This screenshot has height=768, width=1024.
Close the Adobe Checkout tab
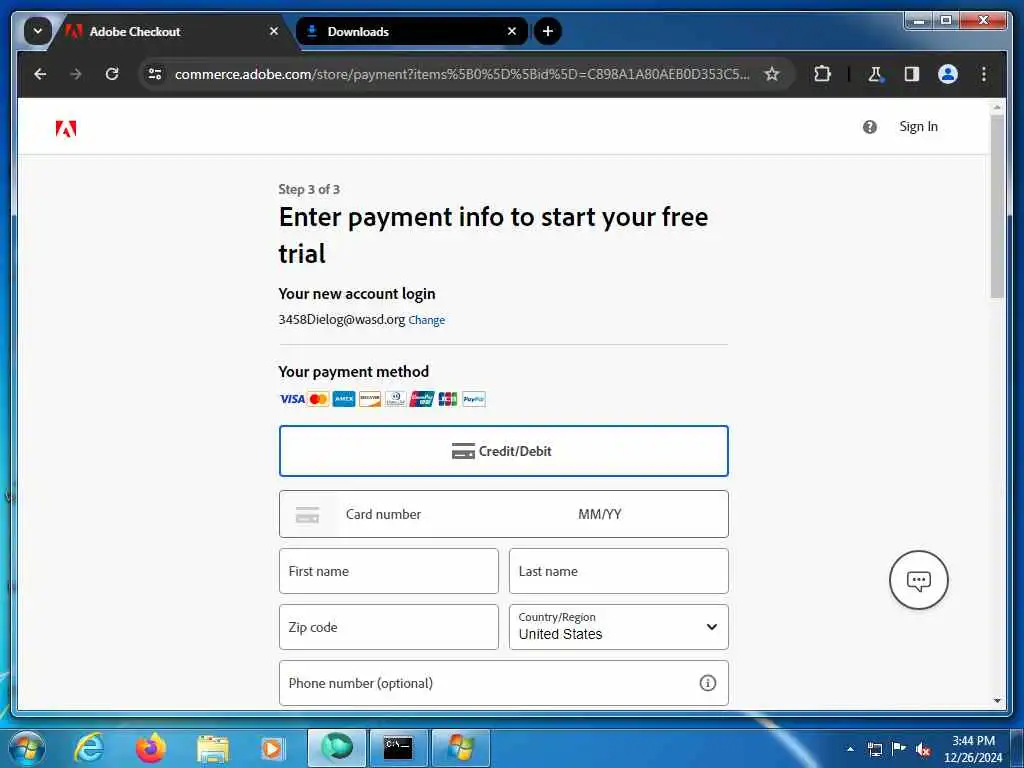point(274,31)
